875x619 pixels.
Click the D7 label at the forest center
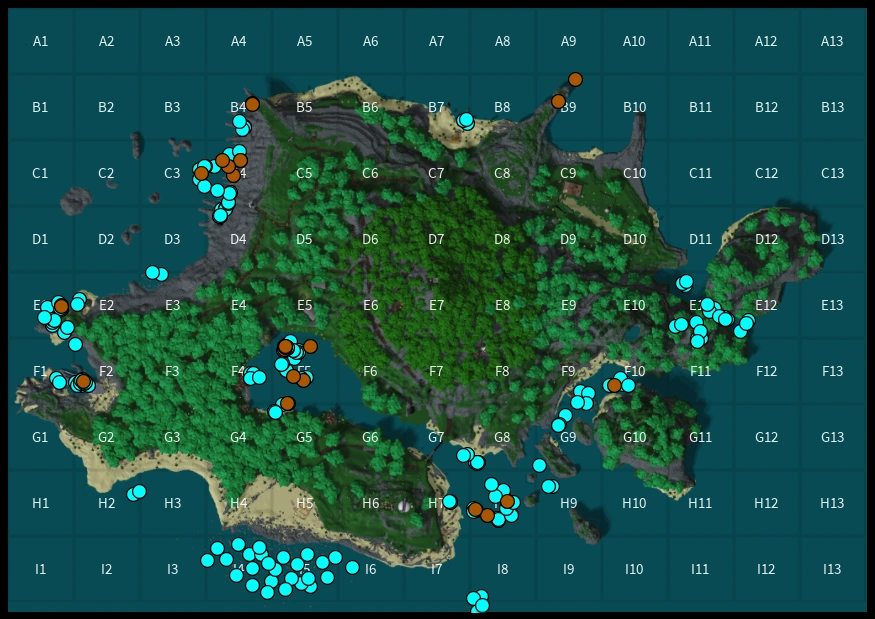pos(436,239)
